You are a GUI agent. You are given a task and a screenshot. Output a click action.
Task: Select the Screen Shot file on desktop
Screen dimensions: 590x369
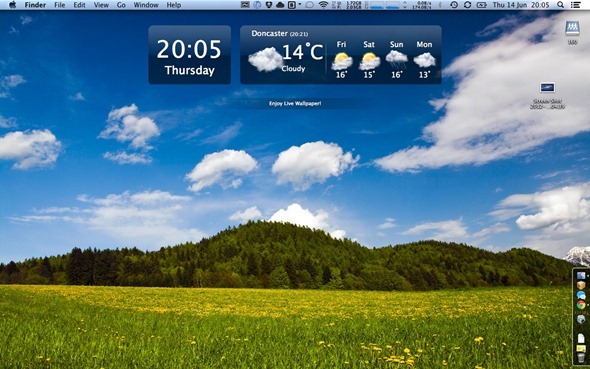coord(547,95)
